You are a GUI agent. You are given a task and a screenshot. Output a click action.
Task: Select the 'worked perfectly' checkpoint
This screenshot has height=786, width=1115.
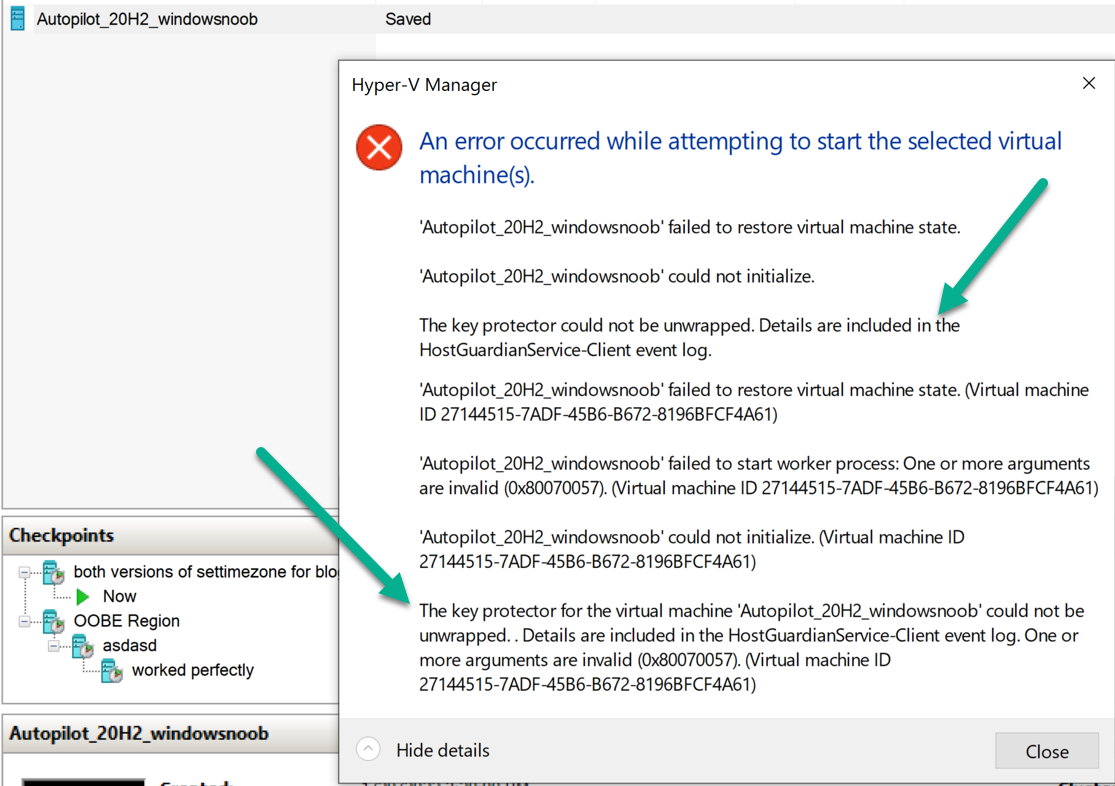(193, 670)
